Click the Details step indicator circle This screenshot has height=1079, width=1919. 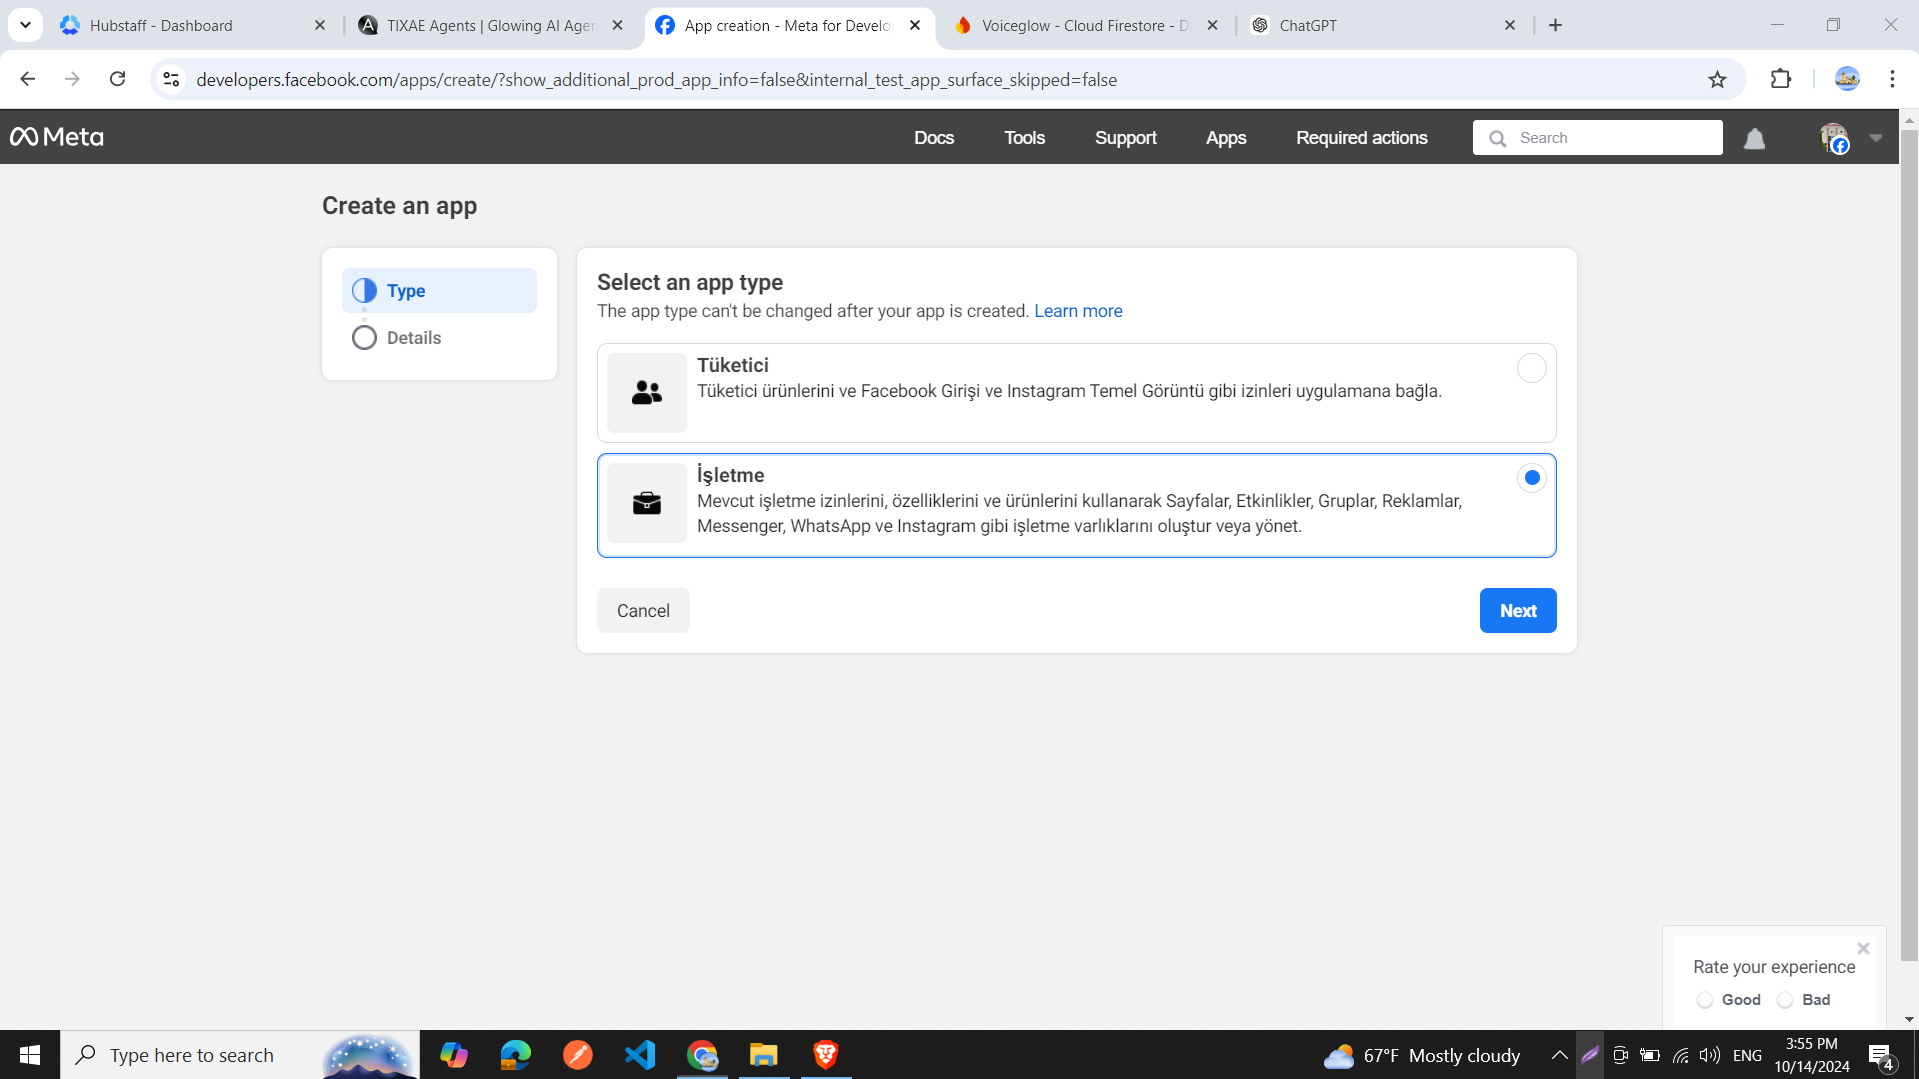click(x=364, y=337)
